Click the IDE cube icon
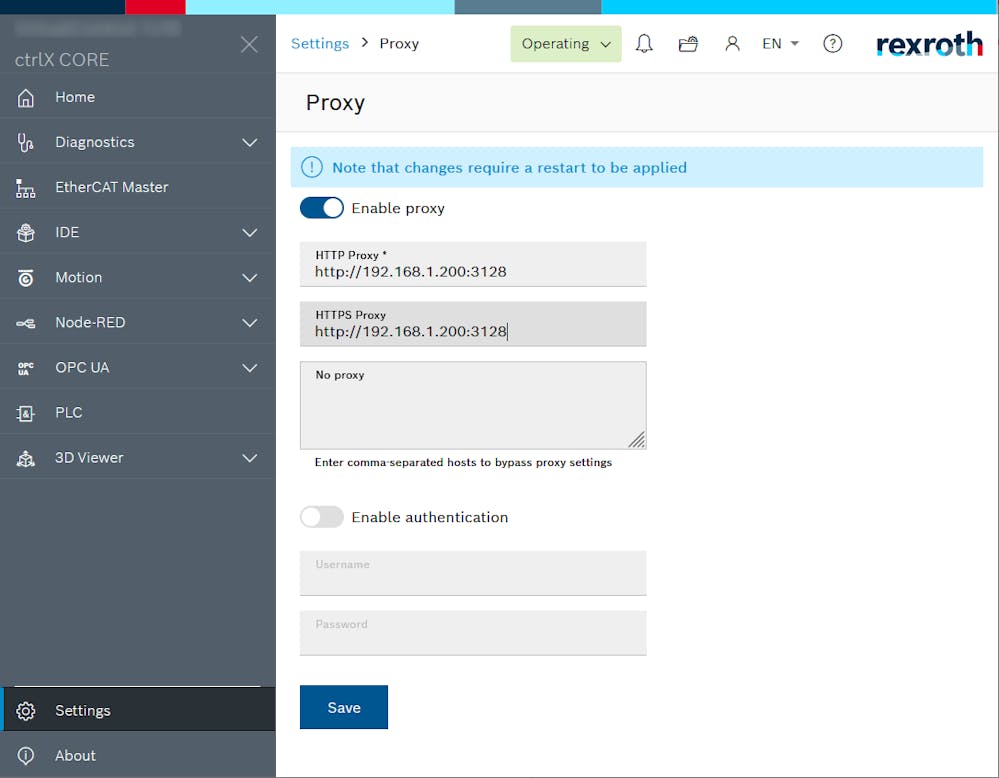The image size is (999, 778). (x=25, y=233)
